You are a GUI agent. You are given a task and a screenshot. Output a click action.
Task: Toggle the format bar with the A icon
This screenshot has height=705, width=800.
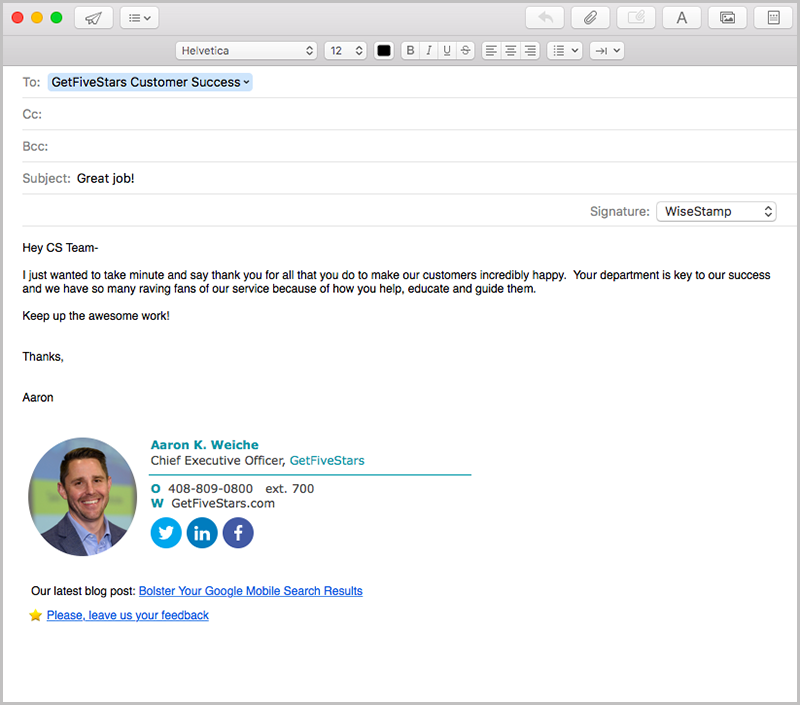pos(682,18)
